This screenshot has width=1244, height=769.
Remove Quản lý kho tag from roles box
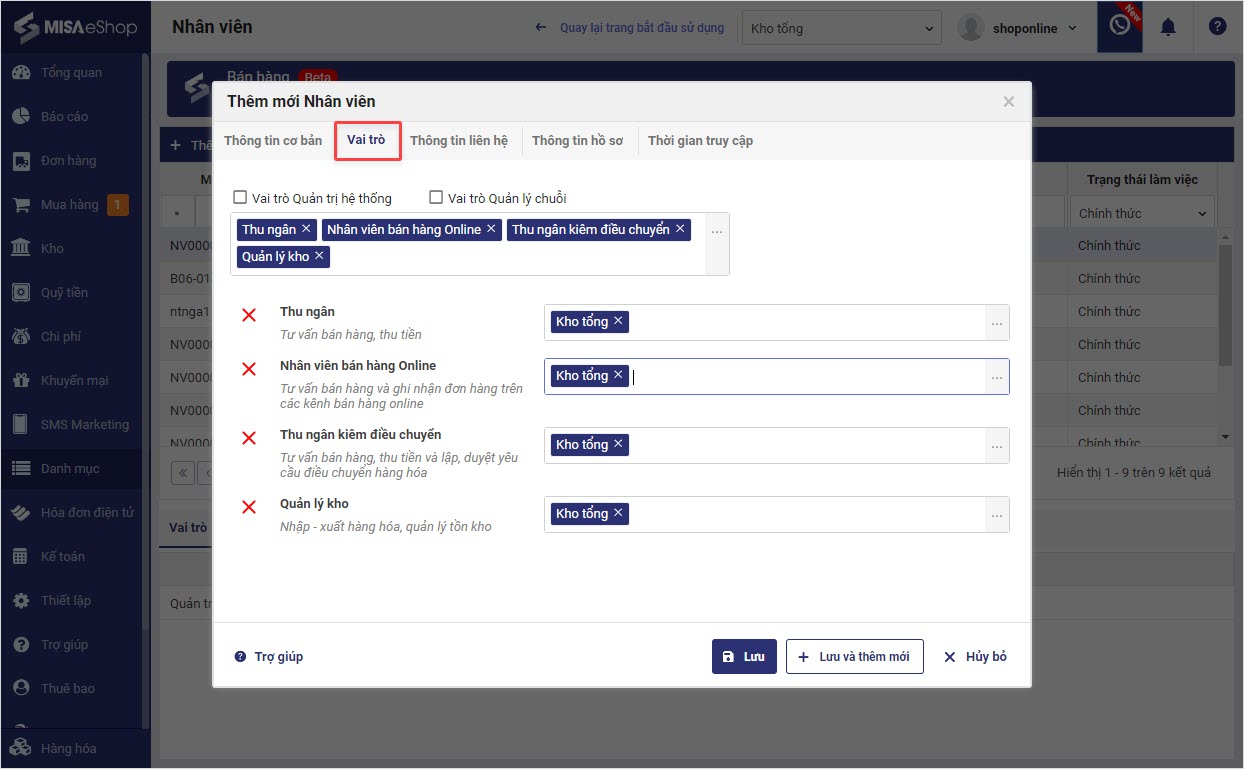[319, 256]
